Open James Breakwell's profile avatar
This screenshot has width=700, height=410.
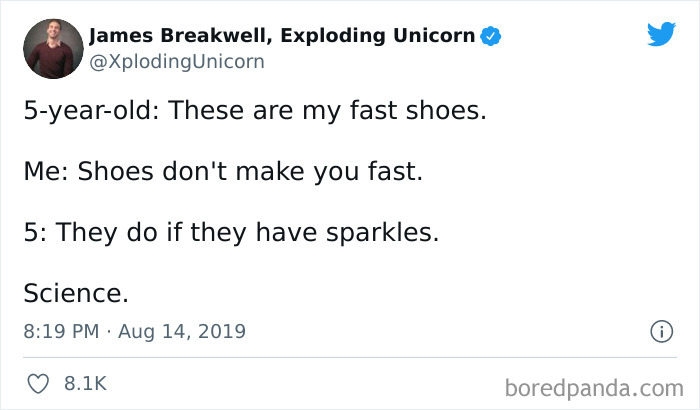[x=51, y=50]
